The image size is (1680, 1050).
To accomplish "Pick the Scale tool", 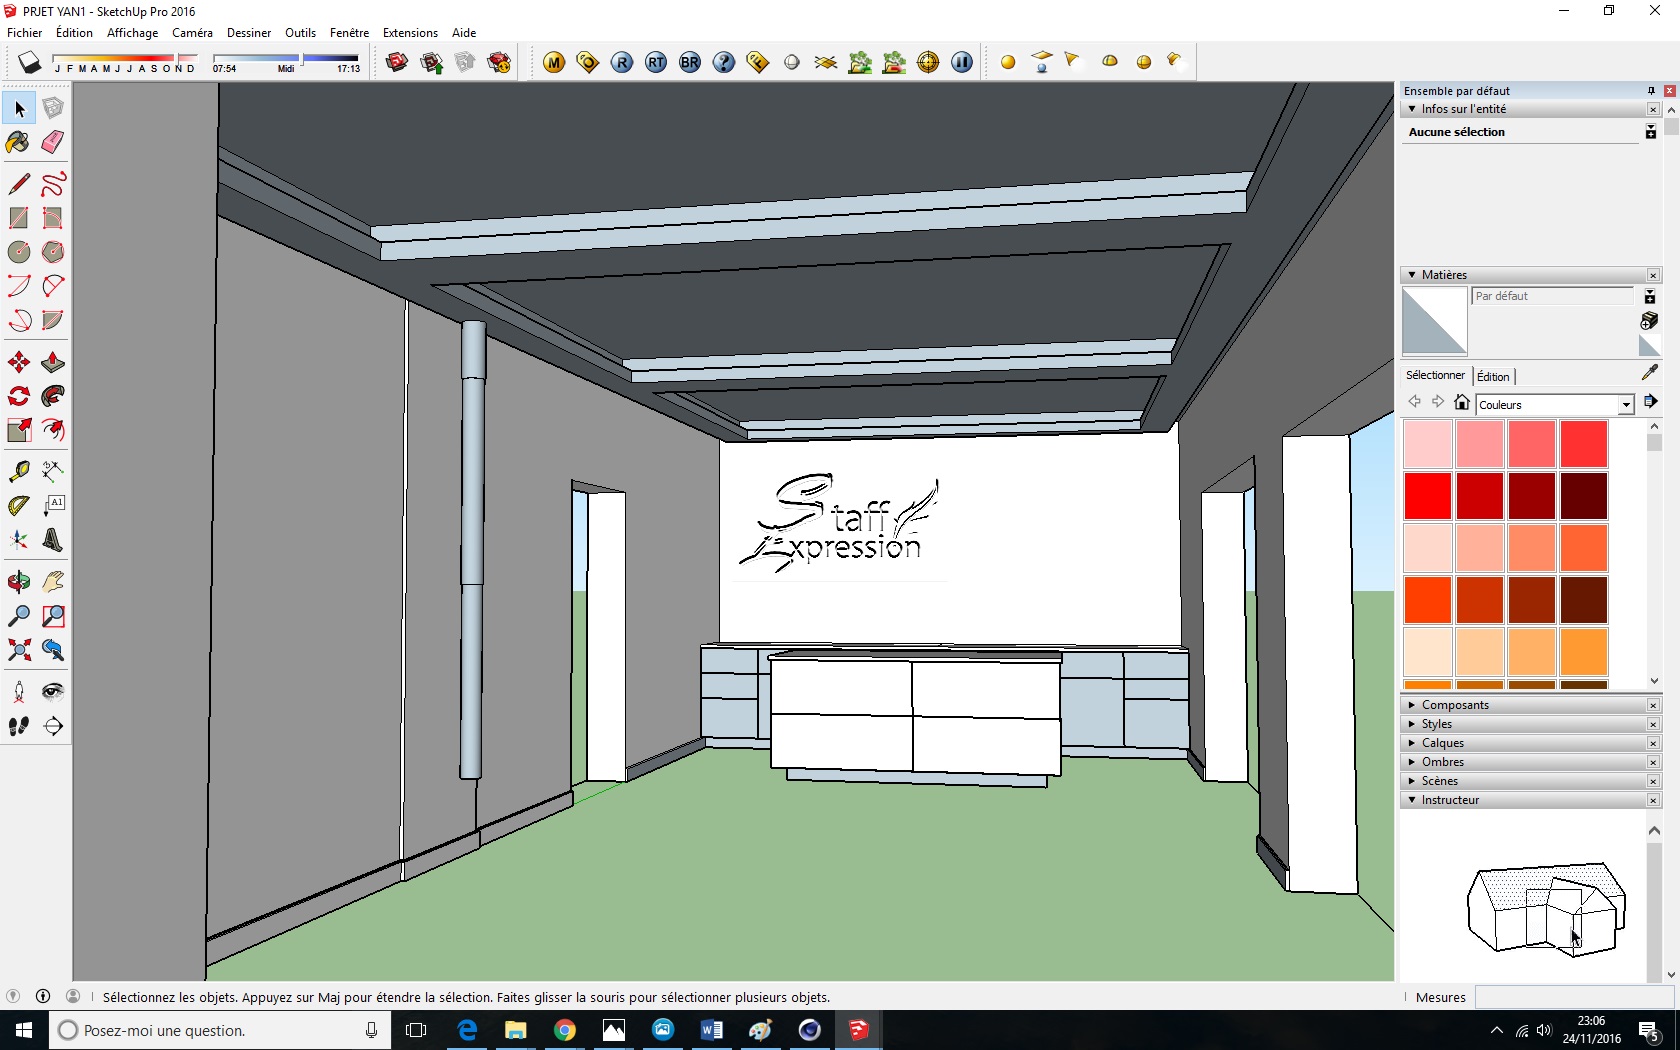I will 19,430.
